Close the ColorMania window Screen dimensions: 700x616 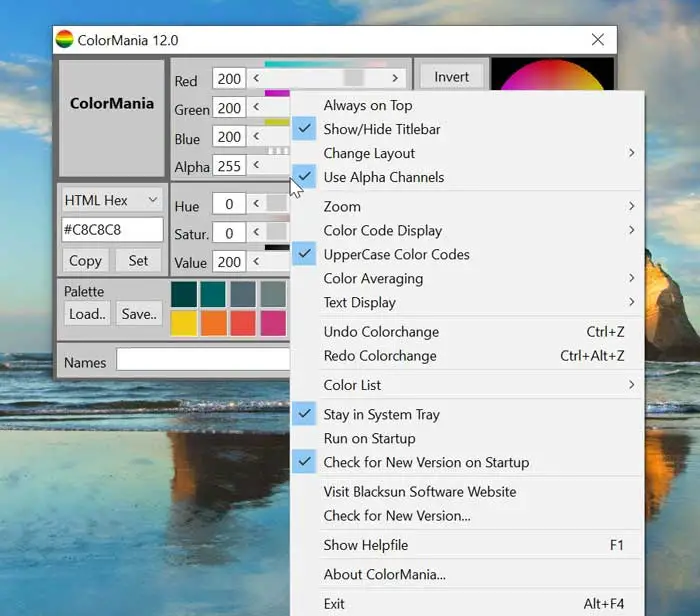(x=598, y=40)
